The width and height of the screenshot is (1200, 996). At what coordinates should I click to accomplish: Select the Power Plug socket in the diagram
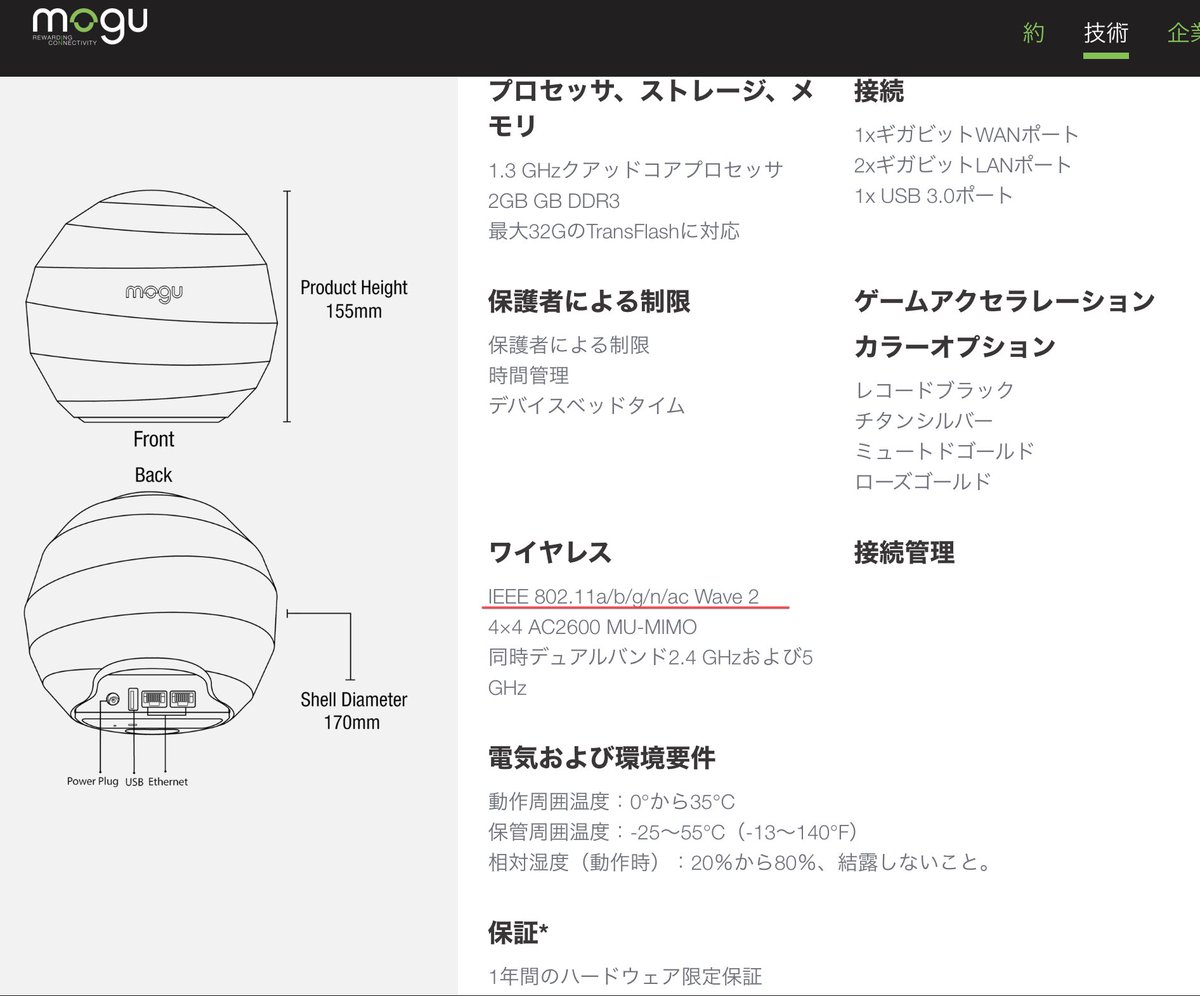112,699
